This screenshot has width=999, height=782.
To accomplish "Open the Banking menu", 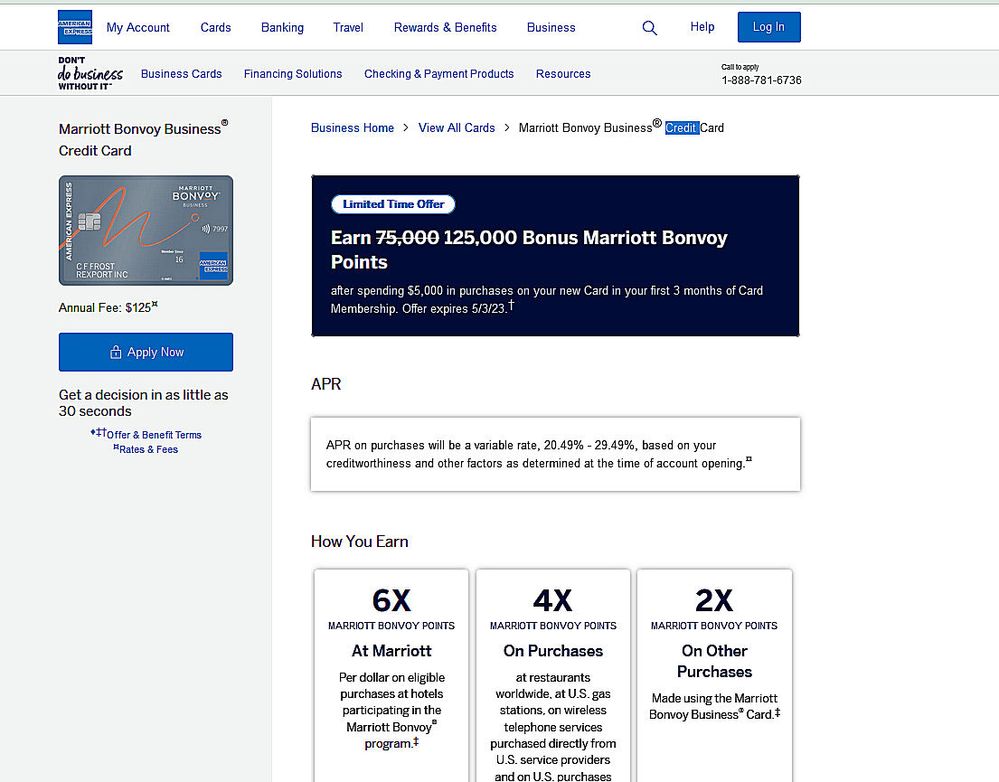I will (x=282, y=27).
